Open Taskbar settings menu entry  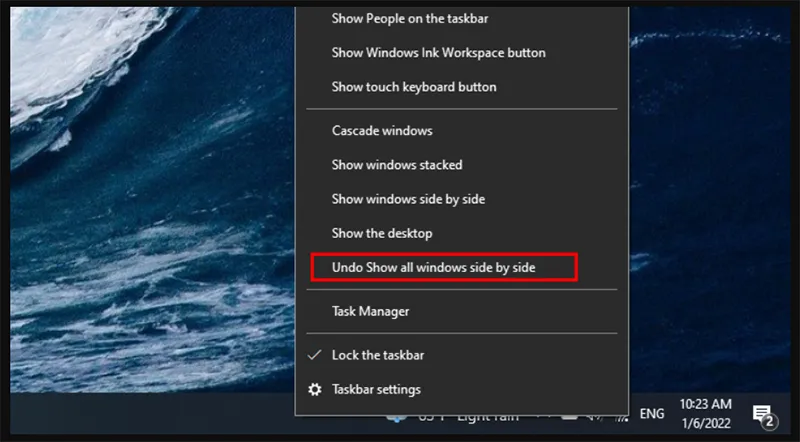pos(376,389)
